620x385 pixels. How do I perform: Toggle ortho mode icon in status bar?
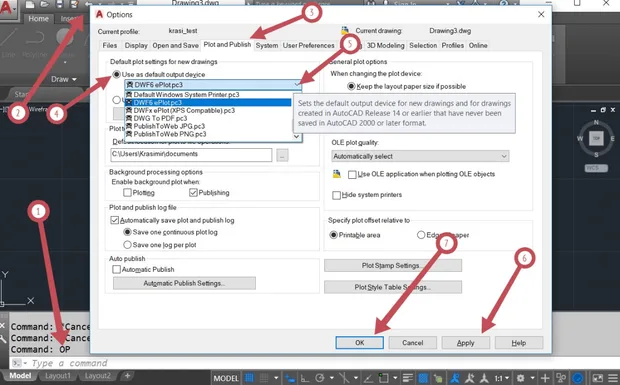(304, 378)
